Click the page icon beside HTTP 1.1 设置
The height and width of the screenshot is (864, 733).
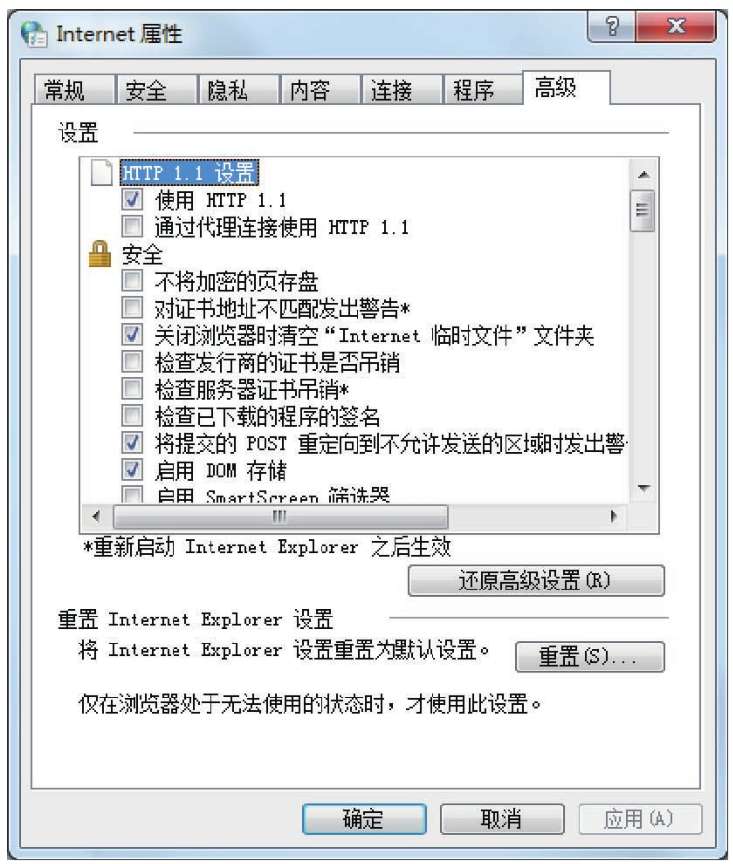(x=101, y=172)
